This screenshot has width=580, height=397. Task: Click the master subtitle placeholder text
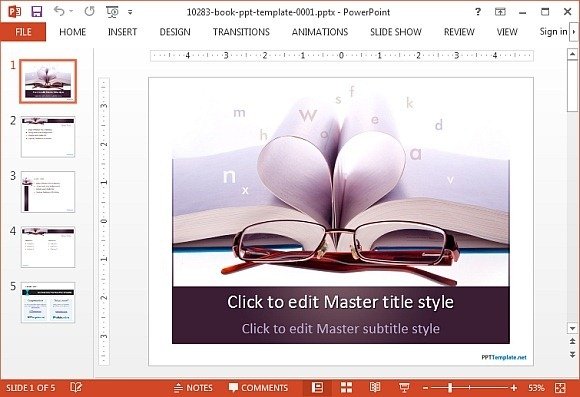tap(341, 329)
